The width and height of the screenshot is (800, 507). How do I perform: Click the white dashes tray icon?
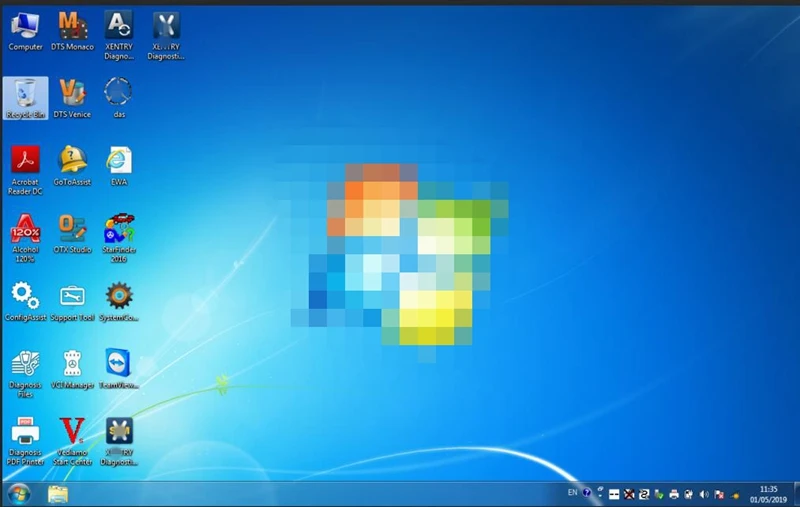(x=614, y=494)
